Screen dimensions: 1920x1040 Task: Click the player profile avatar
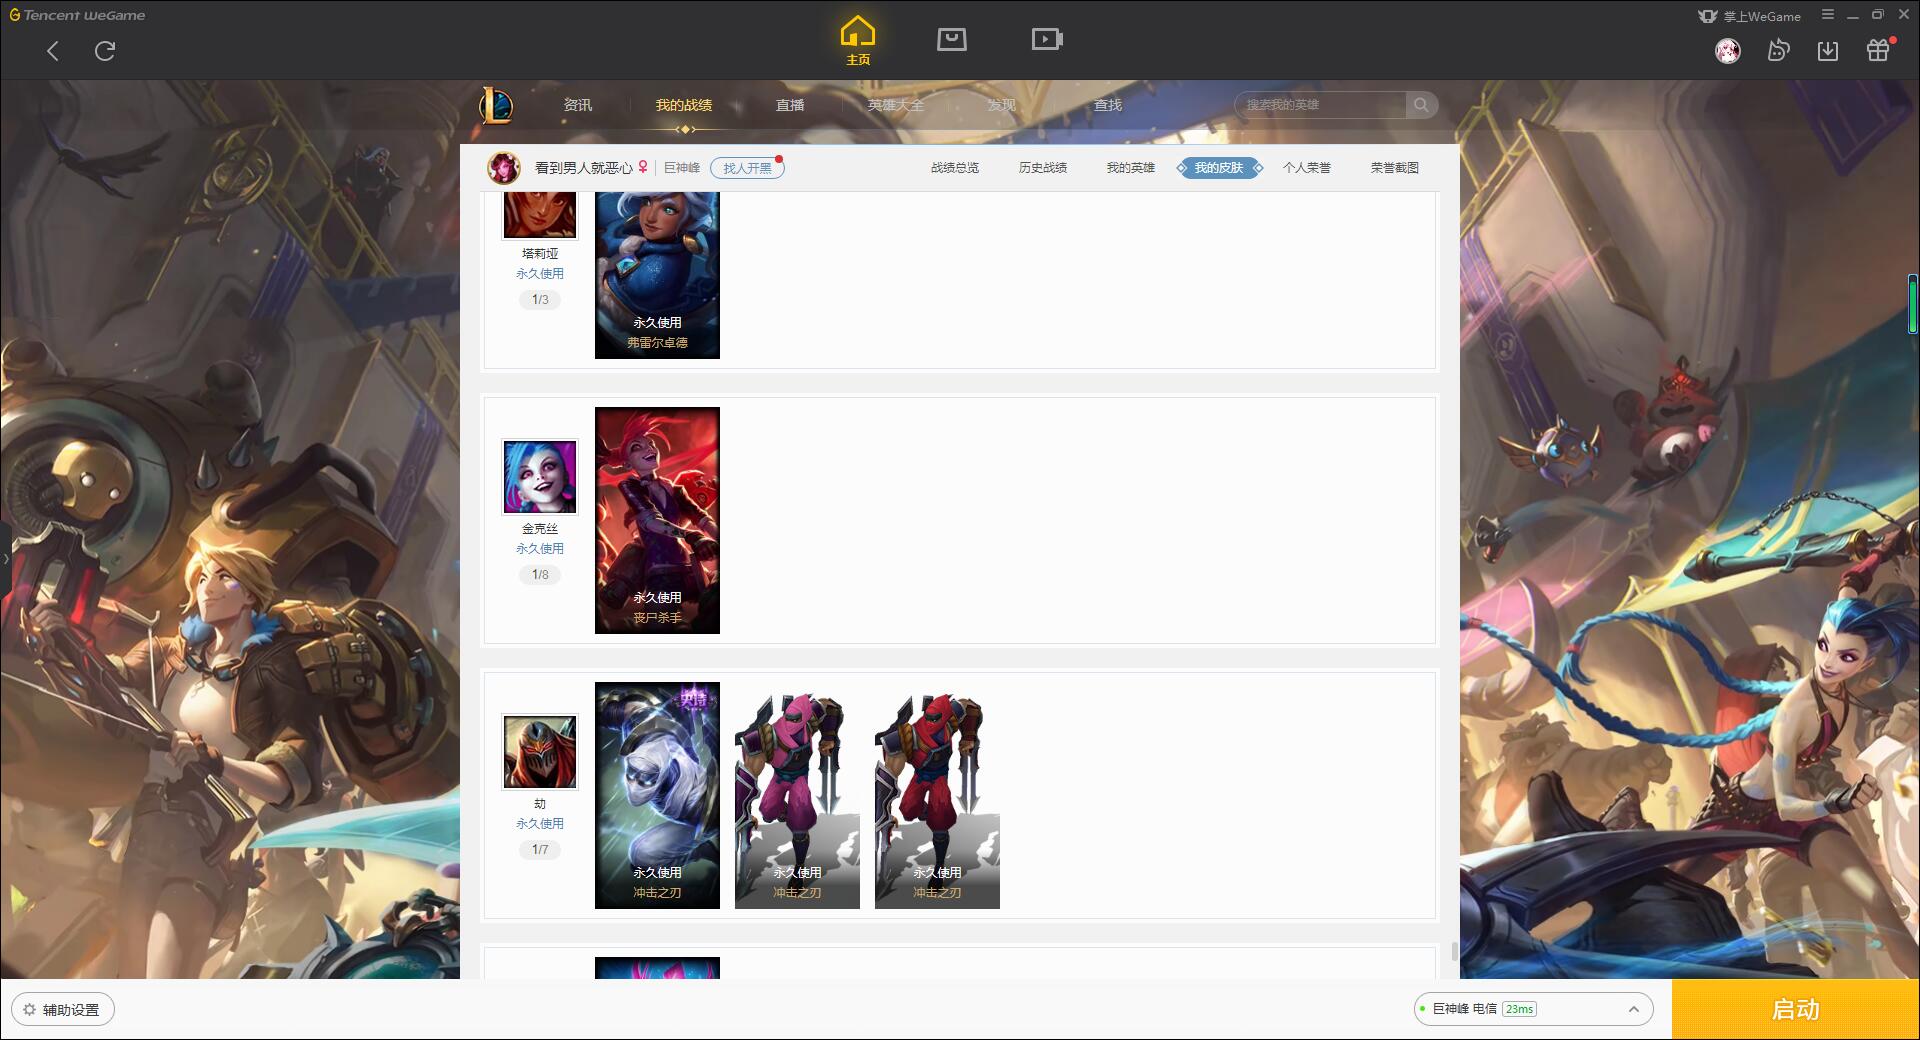click(x=504, y=168)
